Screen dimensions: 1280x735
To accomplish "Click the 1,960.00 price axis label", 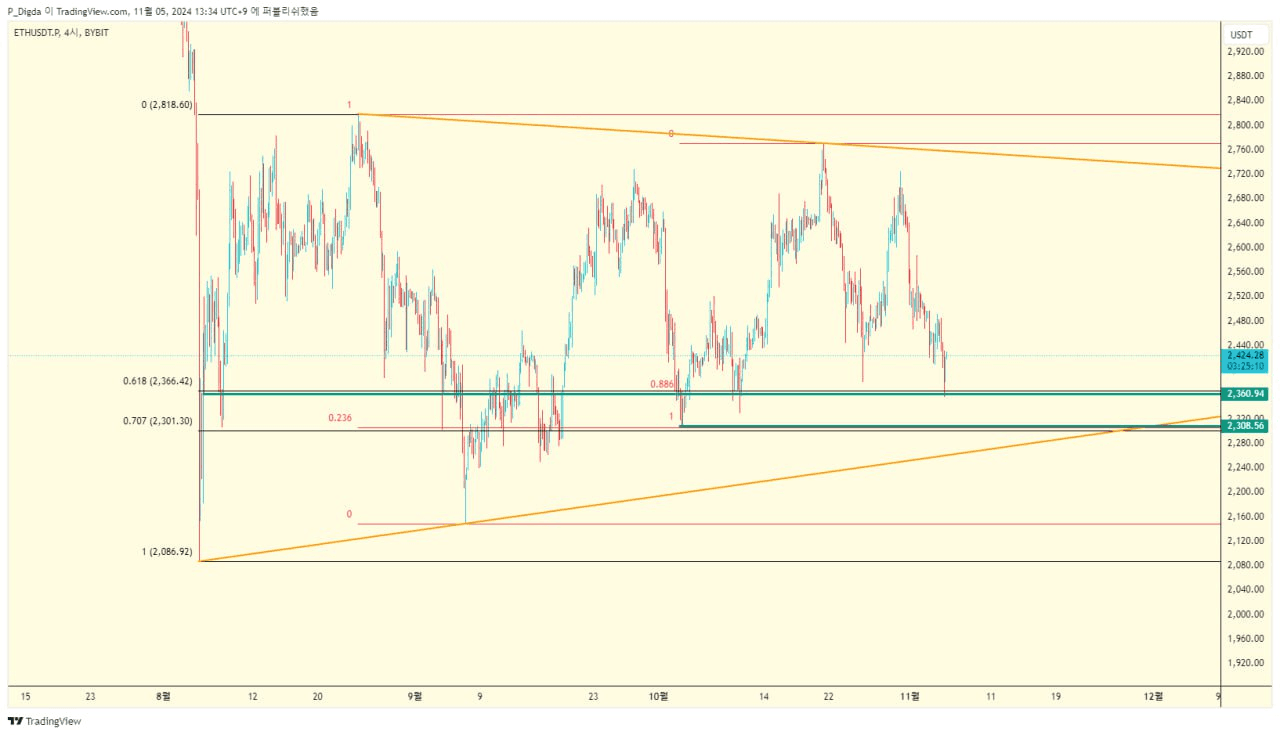I will coord(1247,638).
